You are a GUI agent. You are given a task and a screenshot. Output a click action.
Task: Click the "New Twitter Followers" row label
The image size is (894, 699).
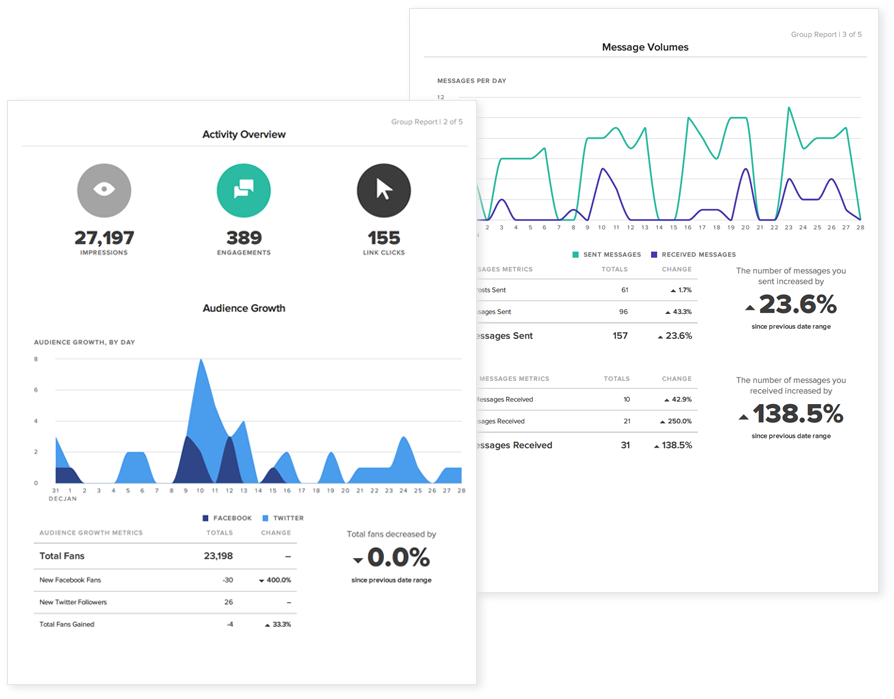[73, 603]
